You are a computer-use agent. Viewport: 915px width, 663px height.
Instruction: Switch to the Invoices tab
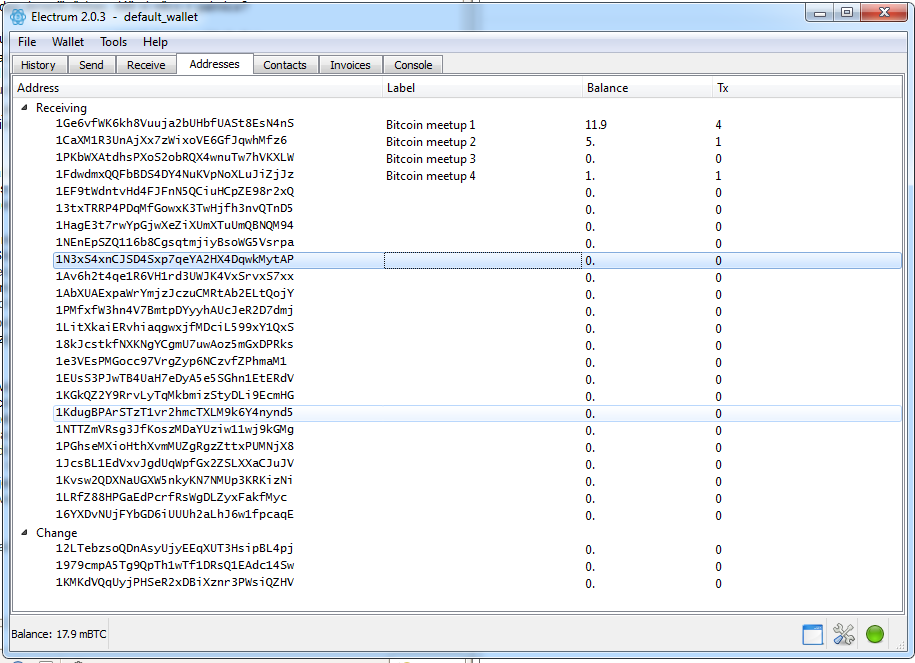(x=350, y=65)
